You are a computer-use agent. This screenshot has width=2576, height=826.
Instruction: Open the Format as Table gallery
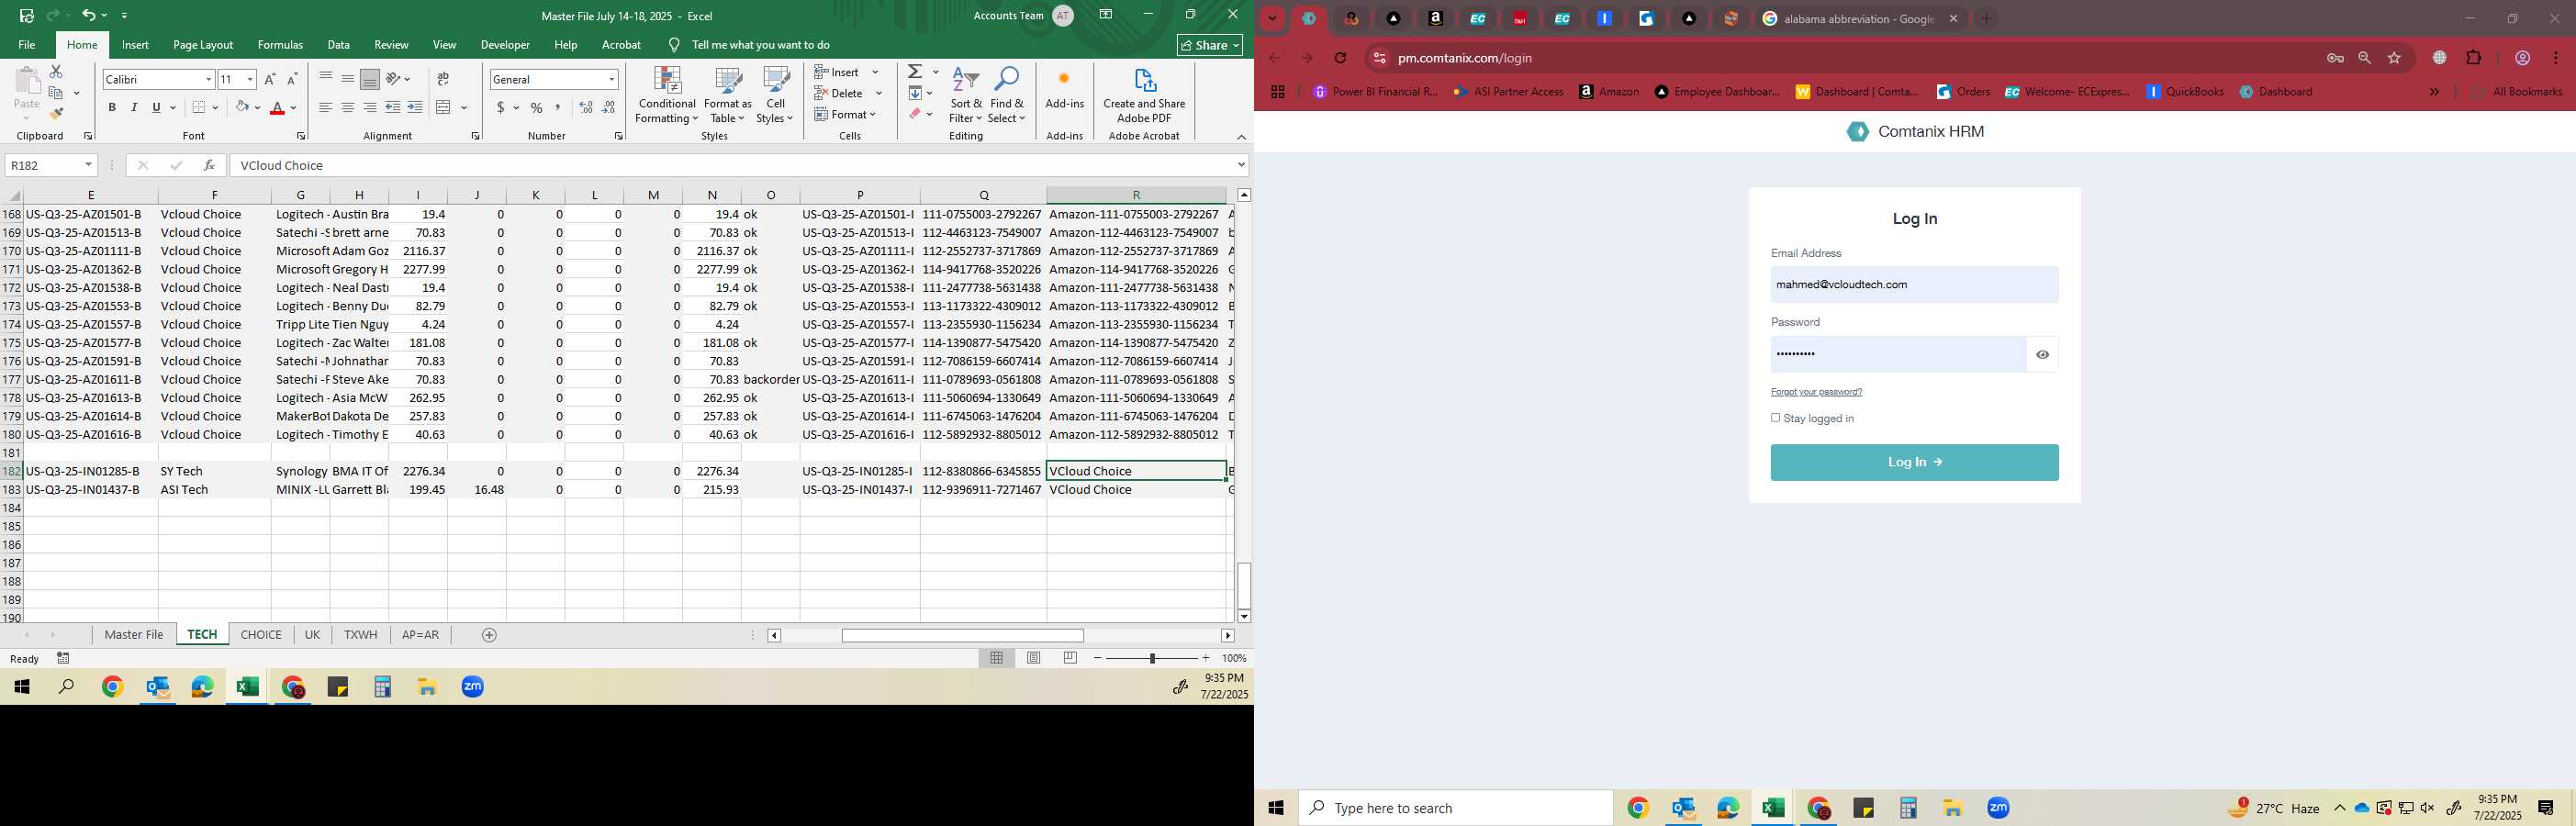point(728,95)
